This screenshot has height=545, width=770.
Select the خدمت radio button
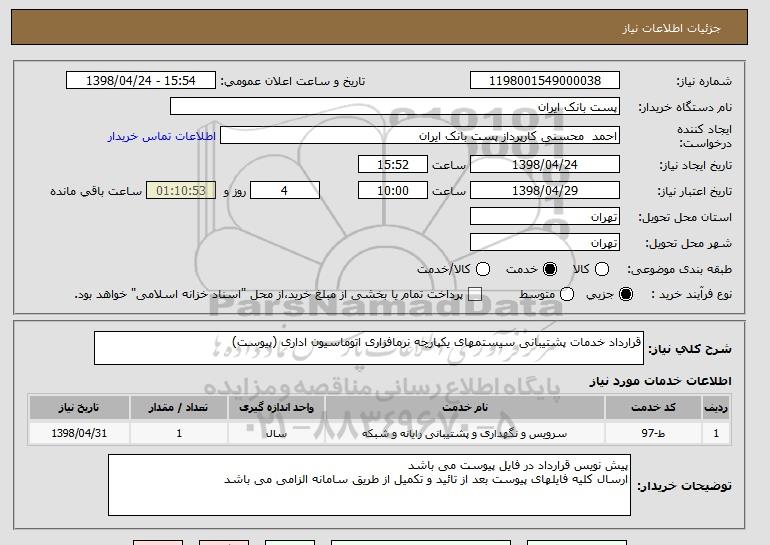pos(550,269)
